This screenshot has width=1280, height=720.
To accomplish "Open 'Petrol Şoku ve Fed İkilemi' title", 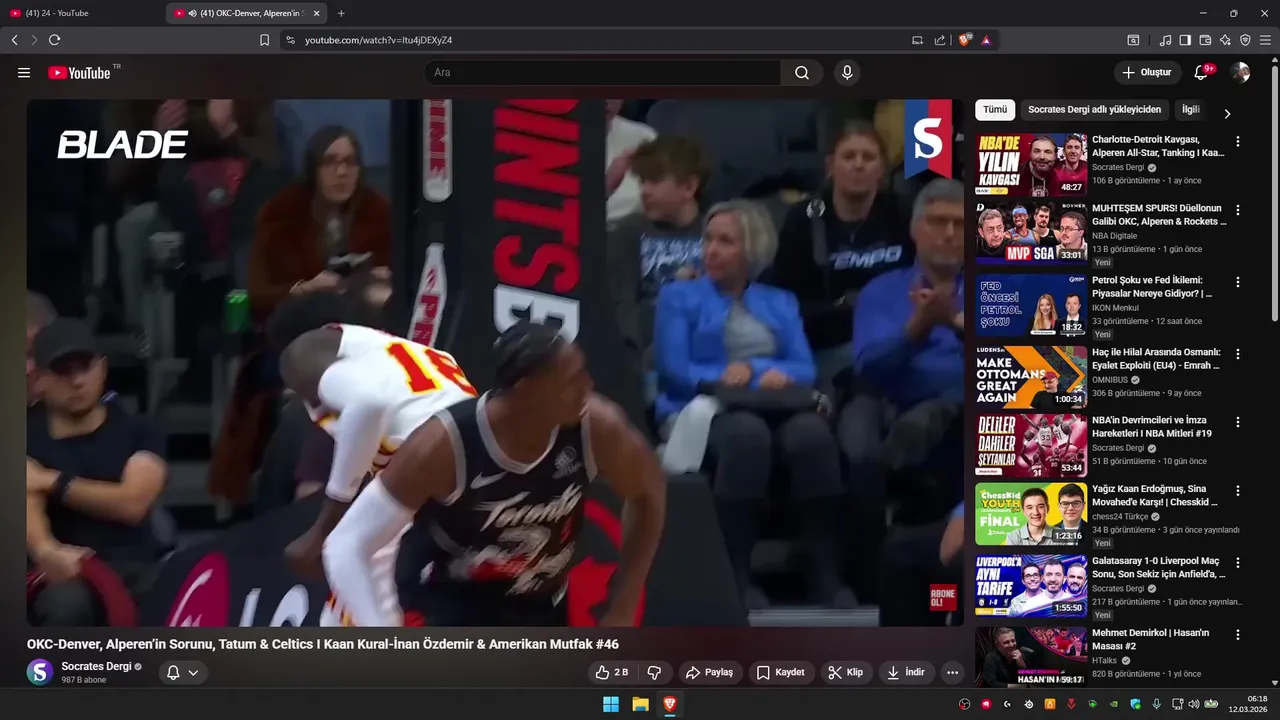I will point(1153,287).
